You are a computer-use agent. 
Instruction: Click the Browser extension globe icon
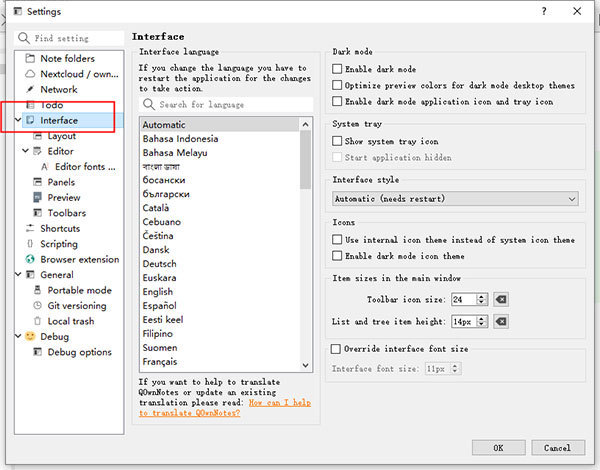pyautogui.click(x=30, y=259)
